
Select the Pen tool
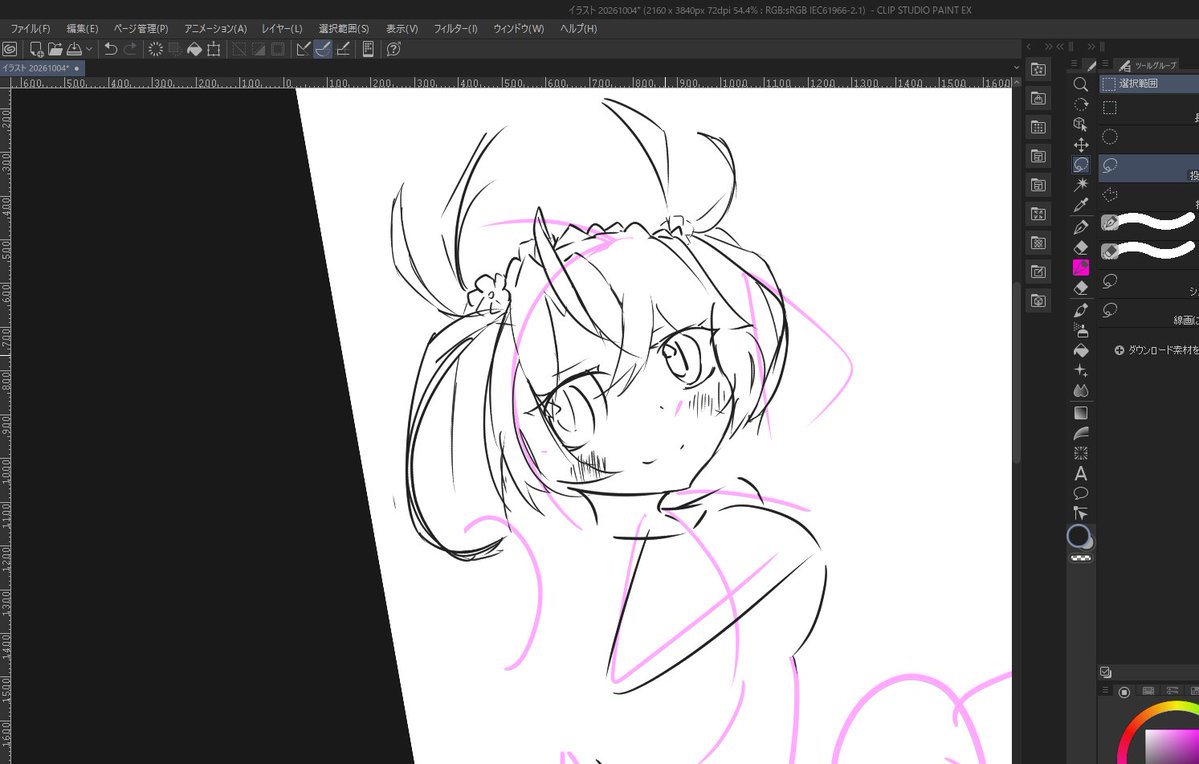click(1080, 227)
